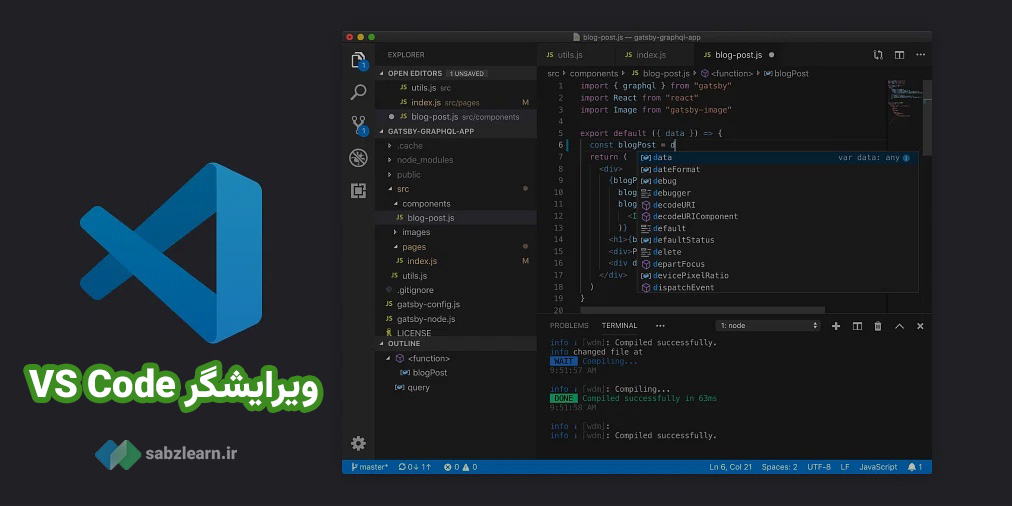The width and height of the screenshot is (1012, 506).
Task: Click the notifications bell in status bar
Action: pyautogui.click(x=915, y=467)
